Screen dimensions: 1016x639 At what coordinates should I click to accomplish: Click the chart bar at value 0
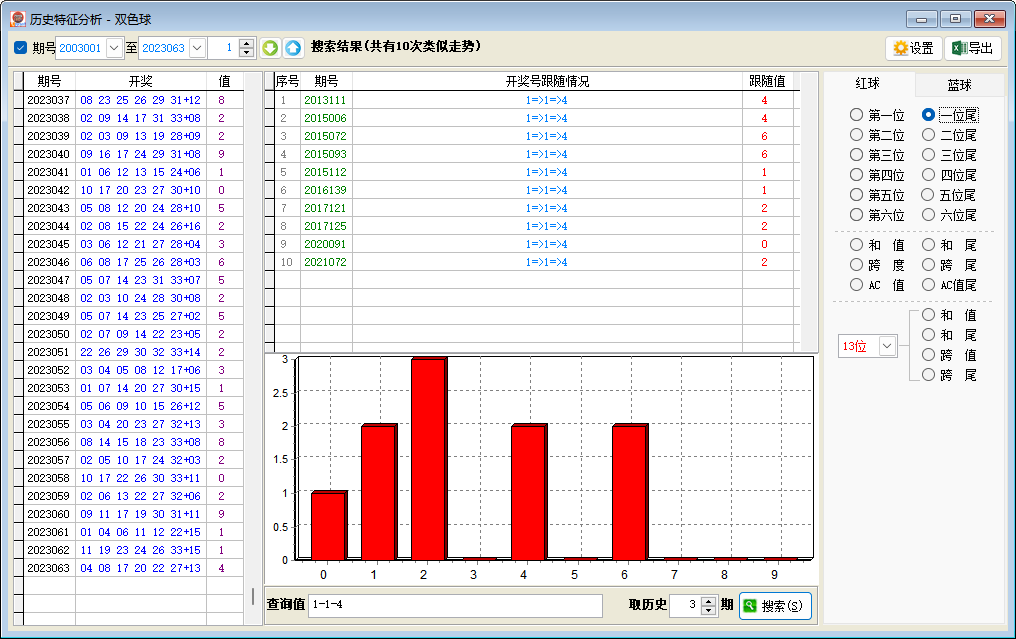coord(329,526)
